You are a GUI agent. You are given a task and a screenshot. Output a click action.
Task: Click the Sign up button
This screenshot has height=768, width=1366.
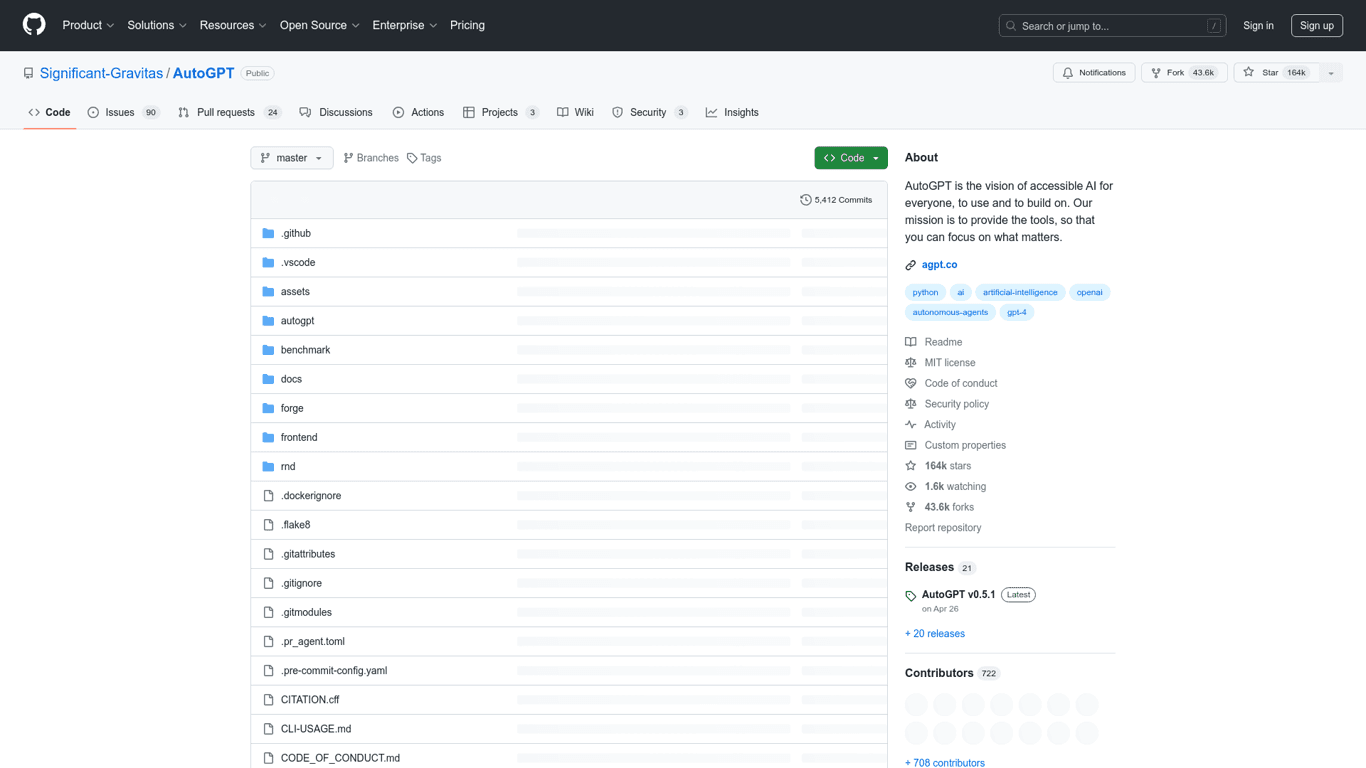1316,26
